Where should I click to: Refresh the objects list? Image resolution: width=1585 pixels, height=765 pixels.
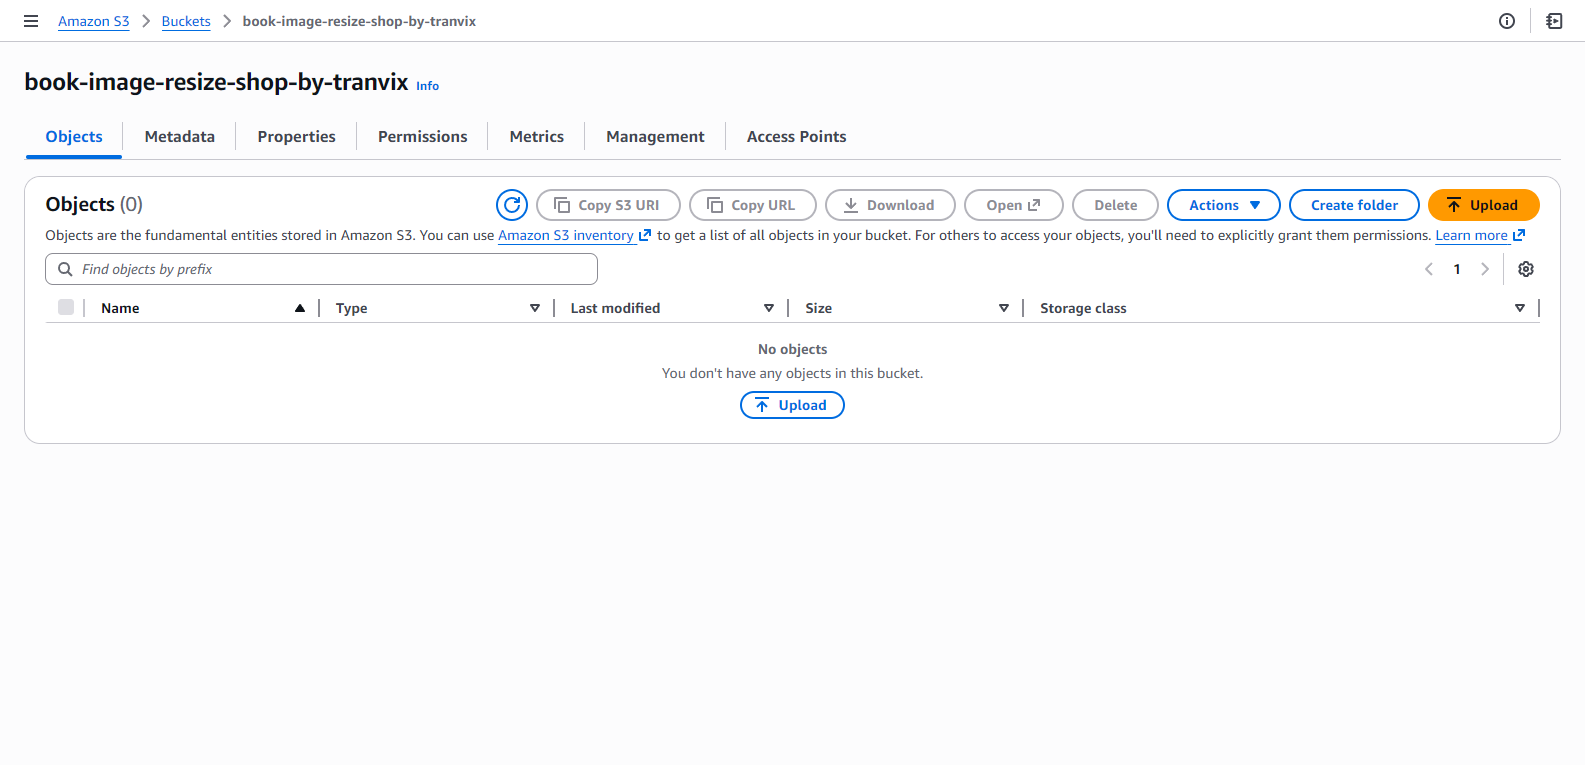point(512,205)
